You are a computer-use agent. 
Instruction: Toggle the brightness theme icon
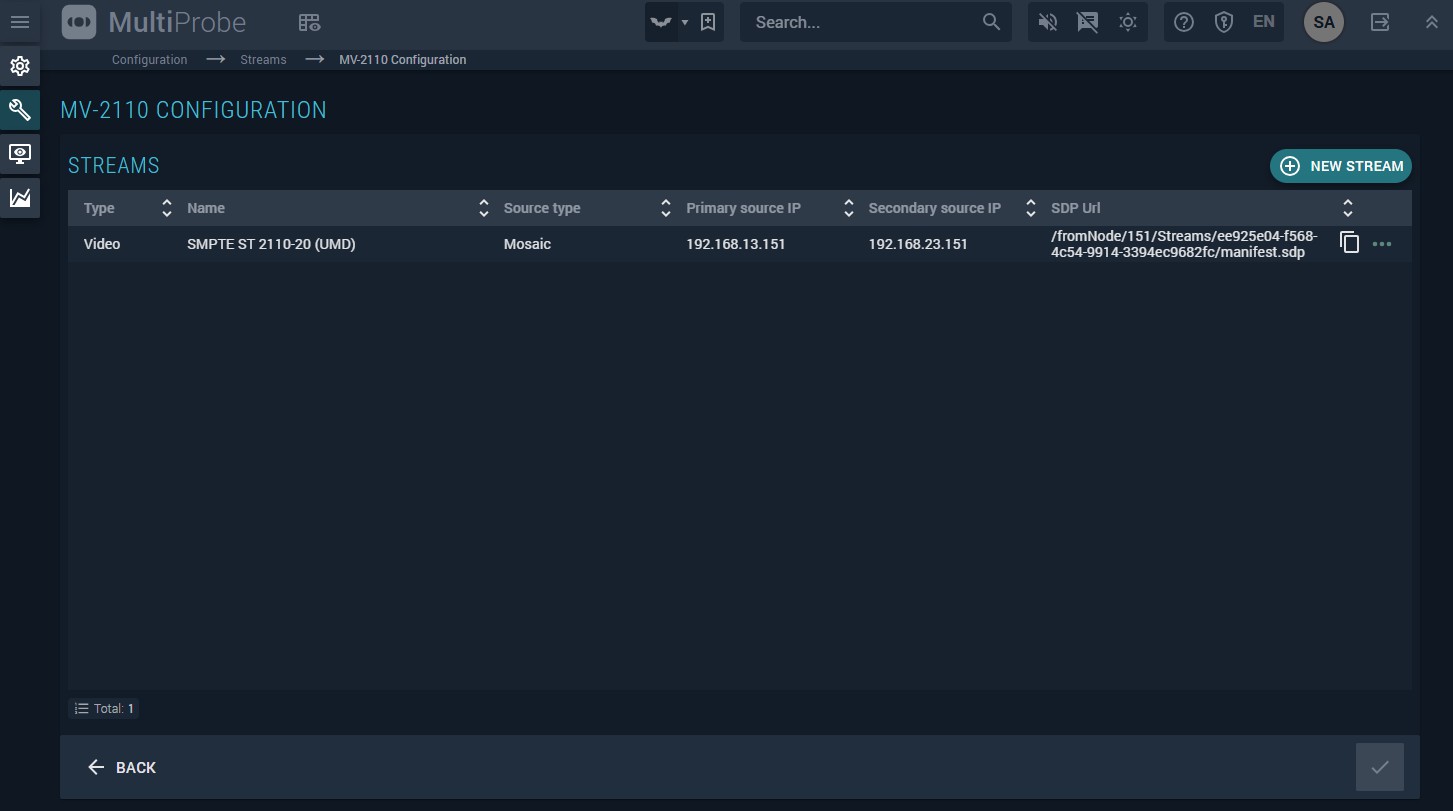(x=1128, y=22)
